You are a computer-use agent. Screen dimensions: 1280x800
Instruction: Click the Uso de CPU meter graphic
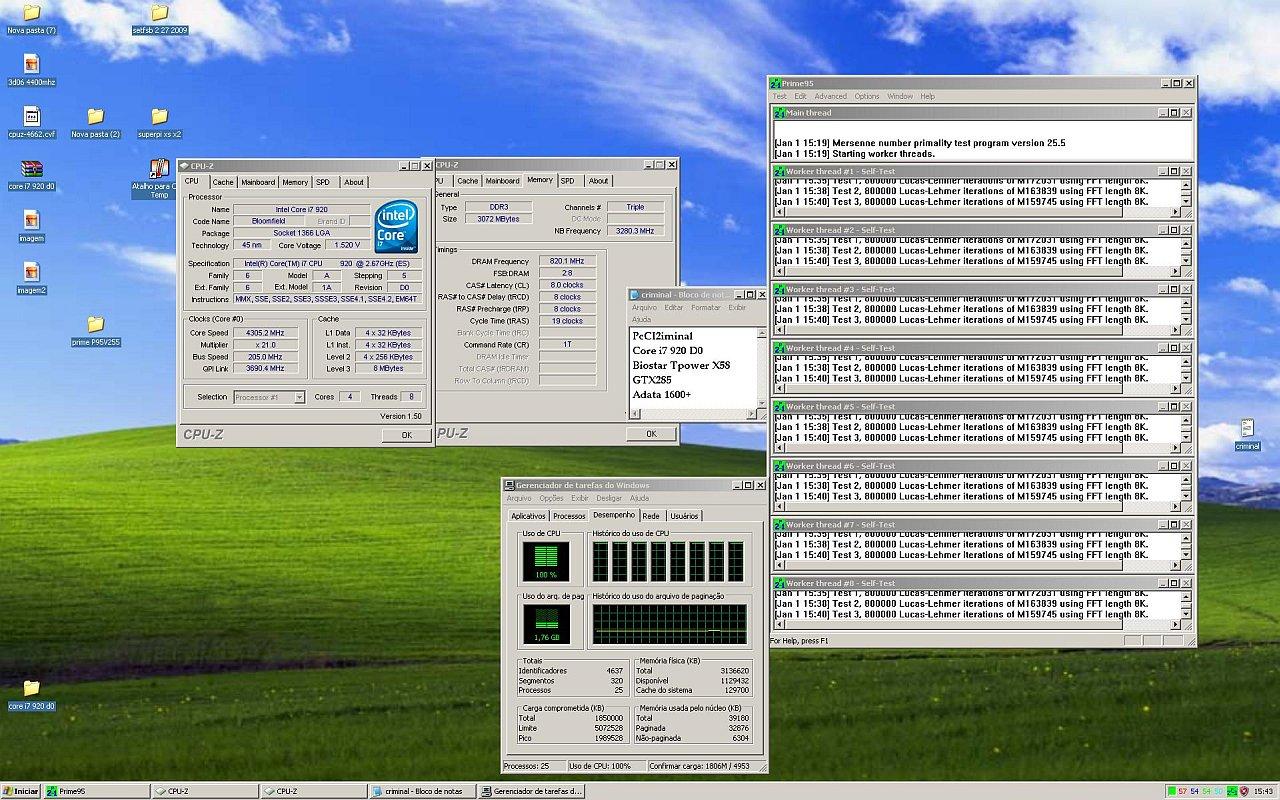[546, 561]
